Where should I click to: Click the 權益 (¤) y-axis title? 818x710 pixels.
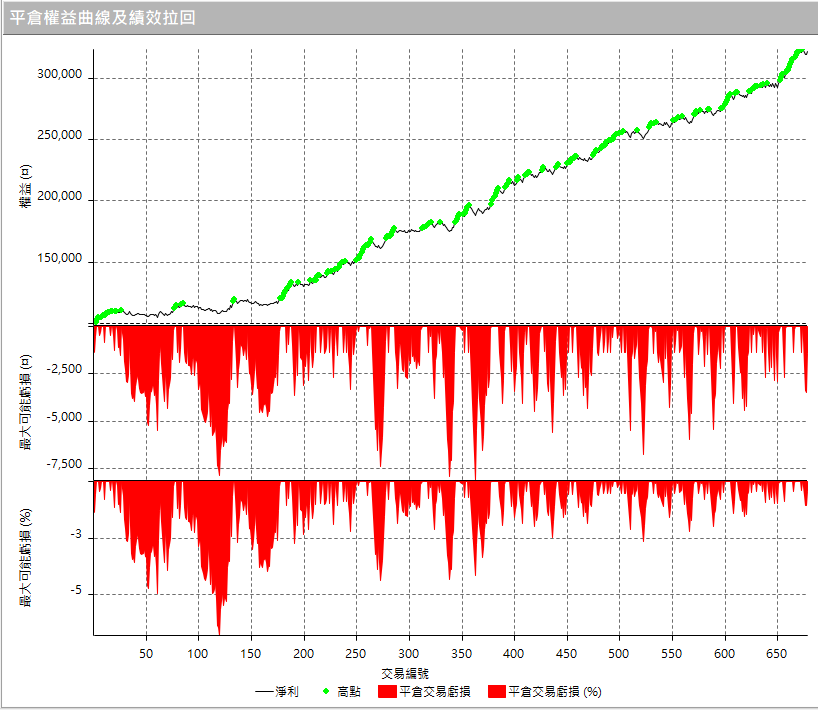[25, 186]
